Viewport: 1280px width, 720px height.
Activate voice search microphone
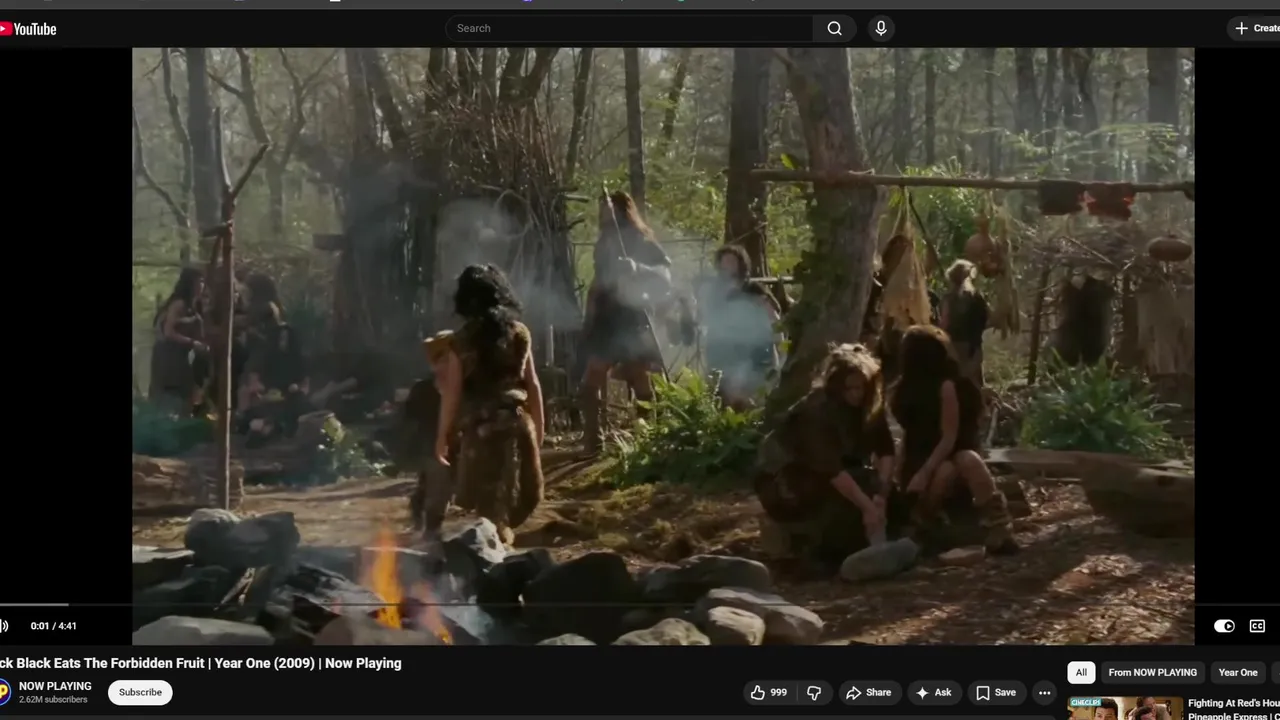881,28
